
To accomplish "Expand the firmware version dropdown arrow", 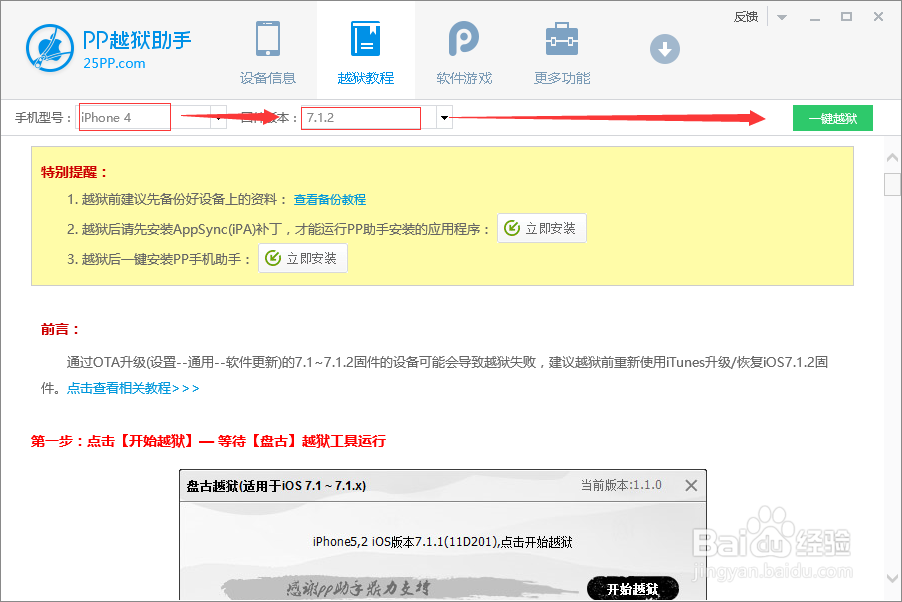I will point(444,118).
